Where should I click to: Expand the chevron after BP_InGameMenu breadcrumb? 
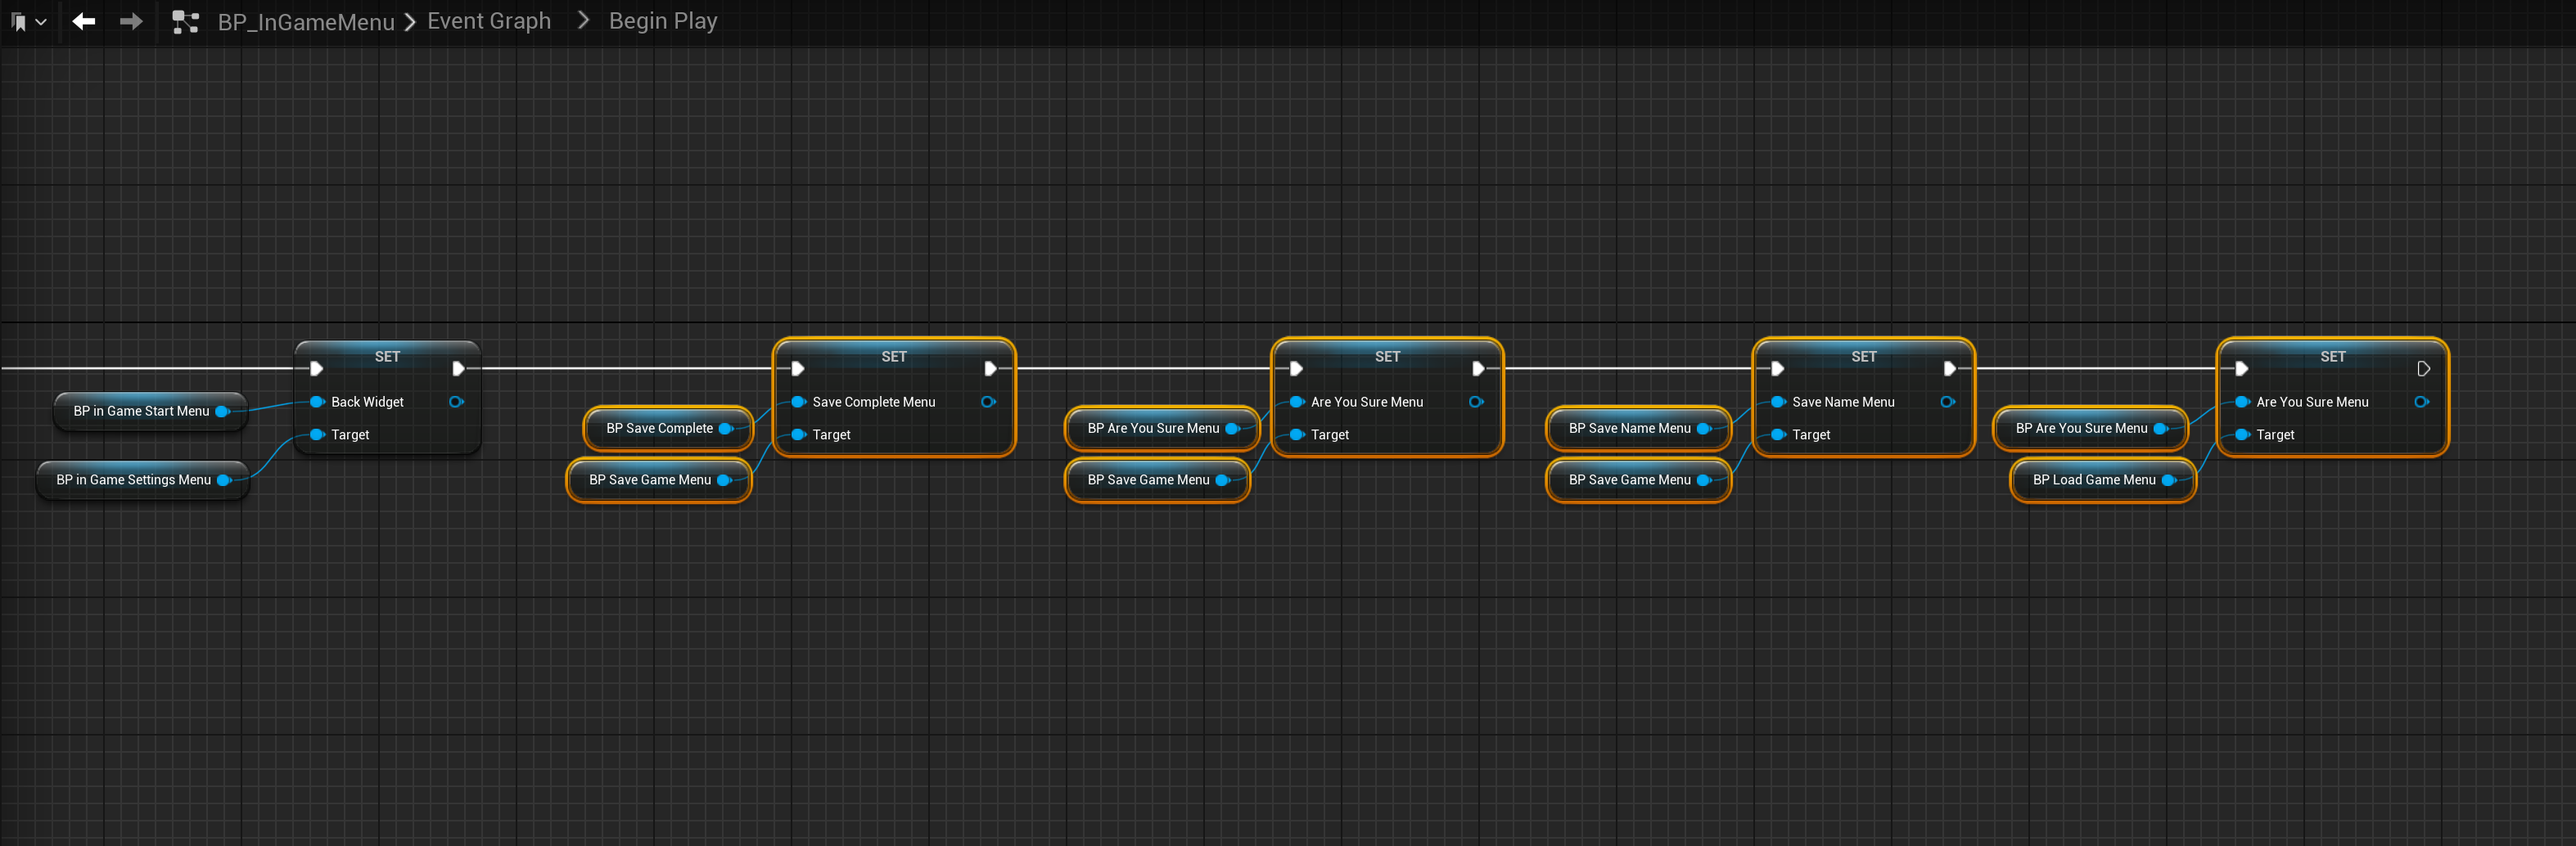click(410, 22)
